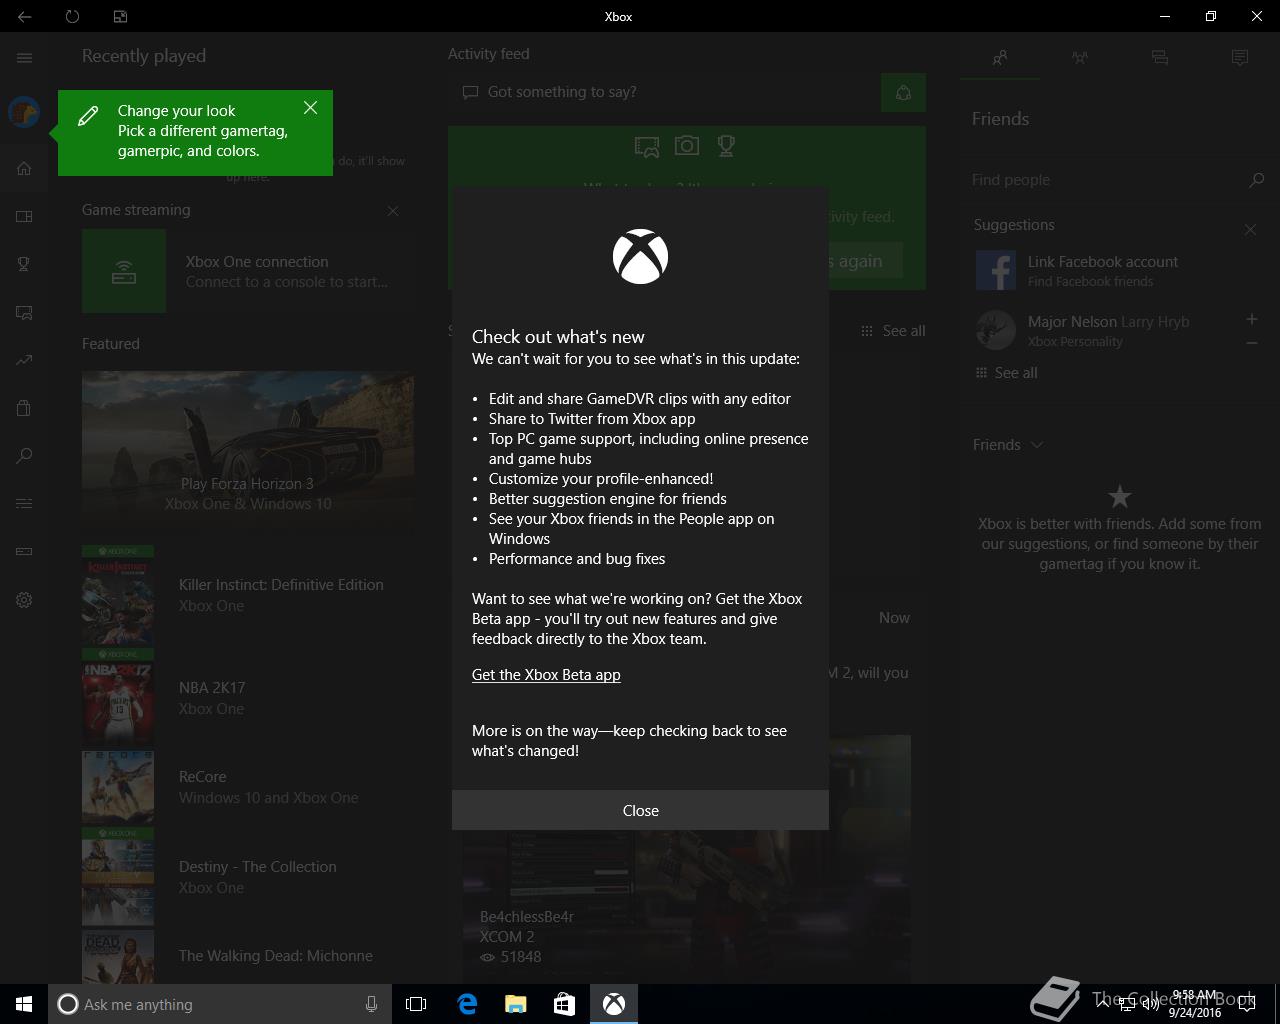The height and width of the screenshot is (1024, 1280).
Task: Open the Action Center icon
Action: (x=1246, y=1005)
